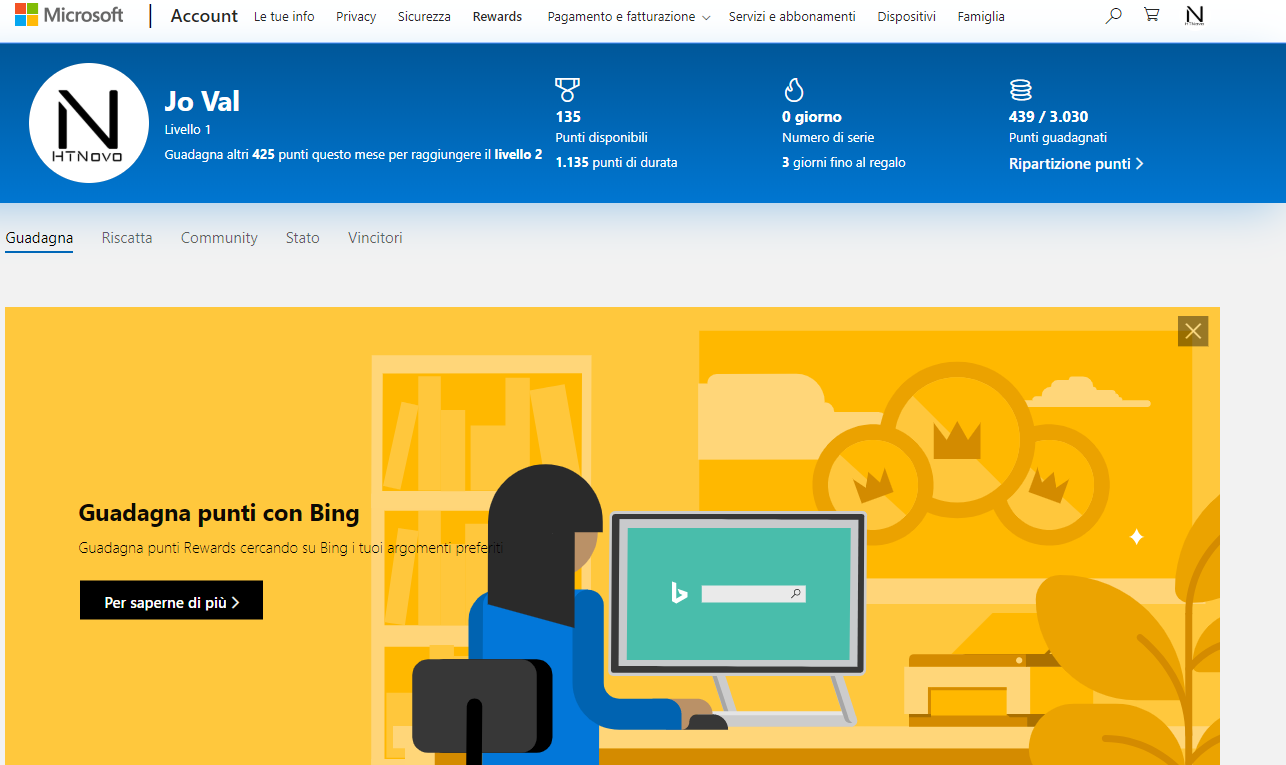The width and height of the screenshot is (1286, 765).
Task: Open Rewards menu item
Action: click(497, 17)
